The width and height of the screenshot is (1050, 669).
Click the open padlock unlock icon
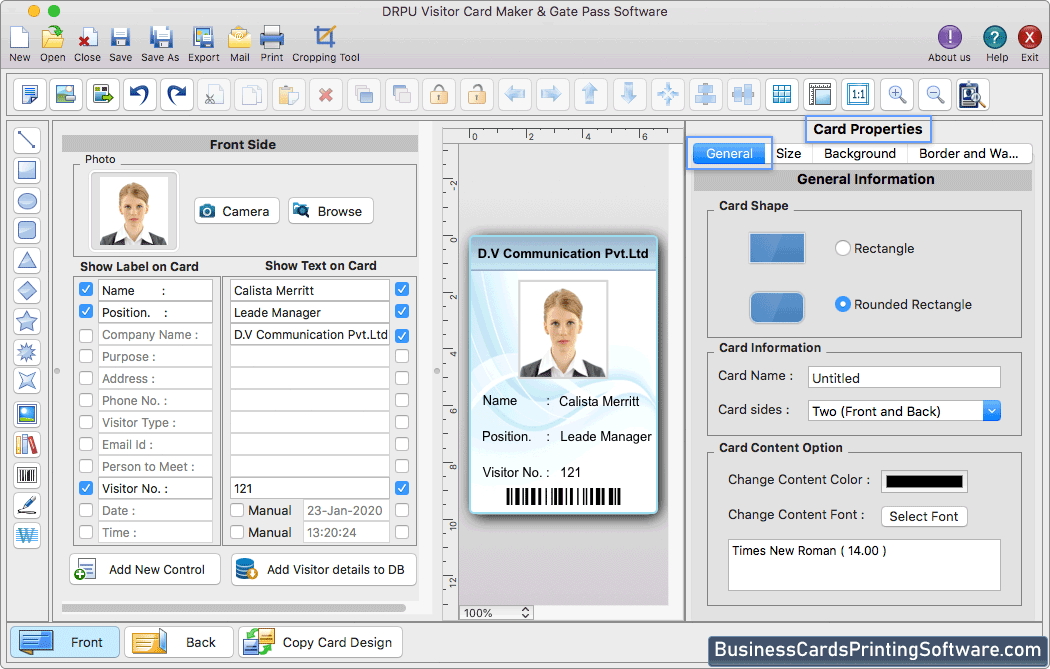coord(476,94)
